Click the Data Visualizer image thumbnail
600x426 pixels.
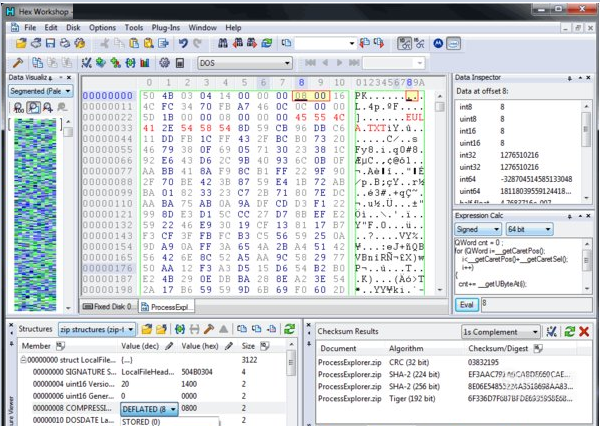coord(35,214)
